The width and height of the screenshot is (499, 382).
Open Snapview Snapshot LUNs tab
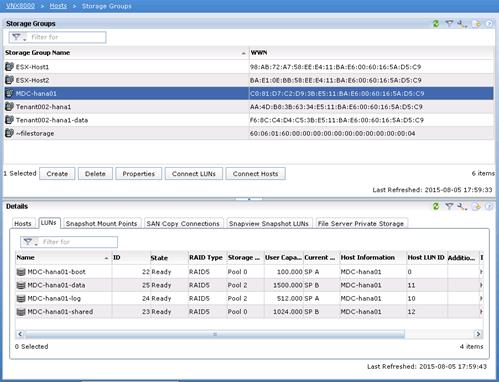click(269, 224)
